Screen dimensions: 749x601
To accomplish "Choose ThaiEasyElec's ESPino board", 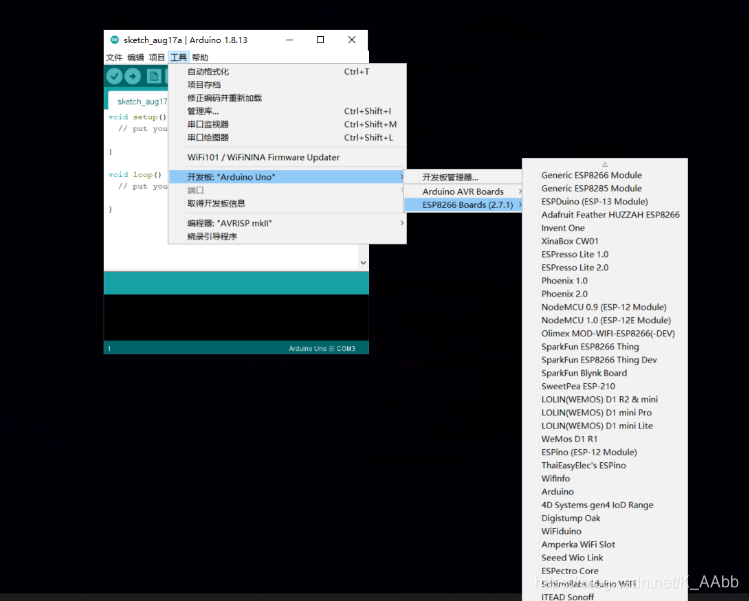I will [605, 465].
